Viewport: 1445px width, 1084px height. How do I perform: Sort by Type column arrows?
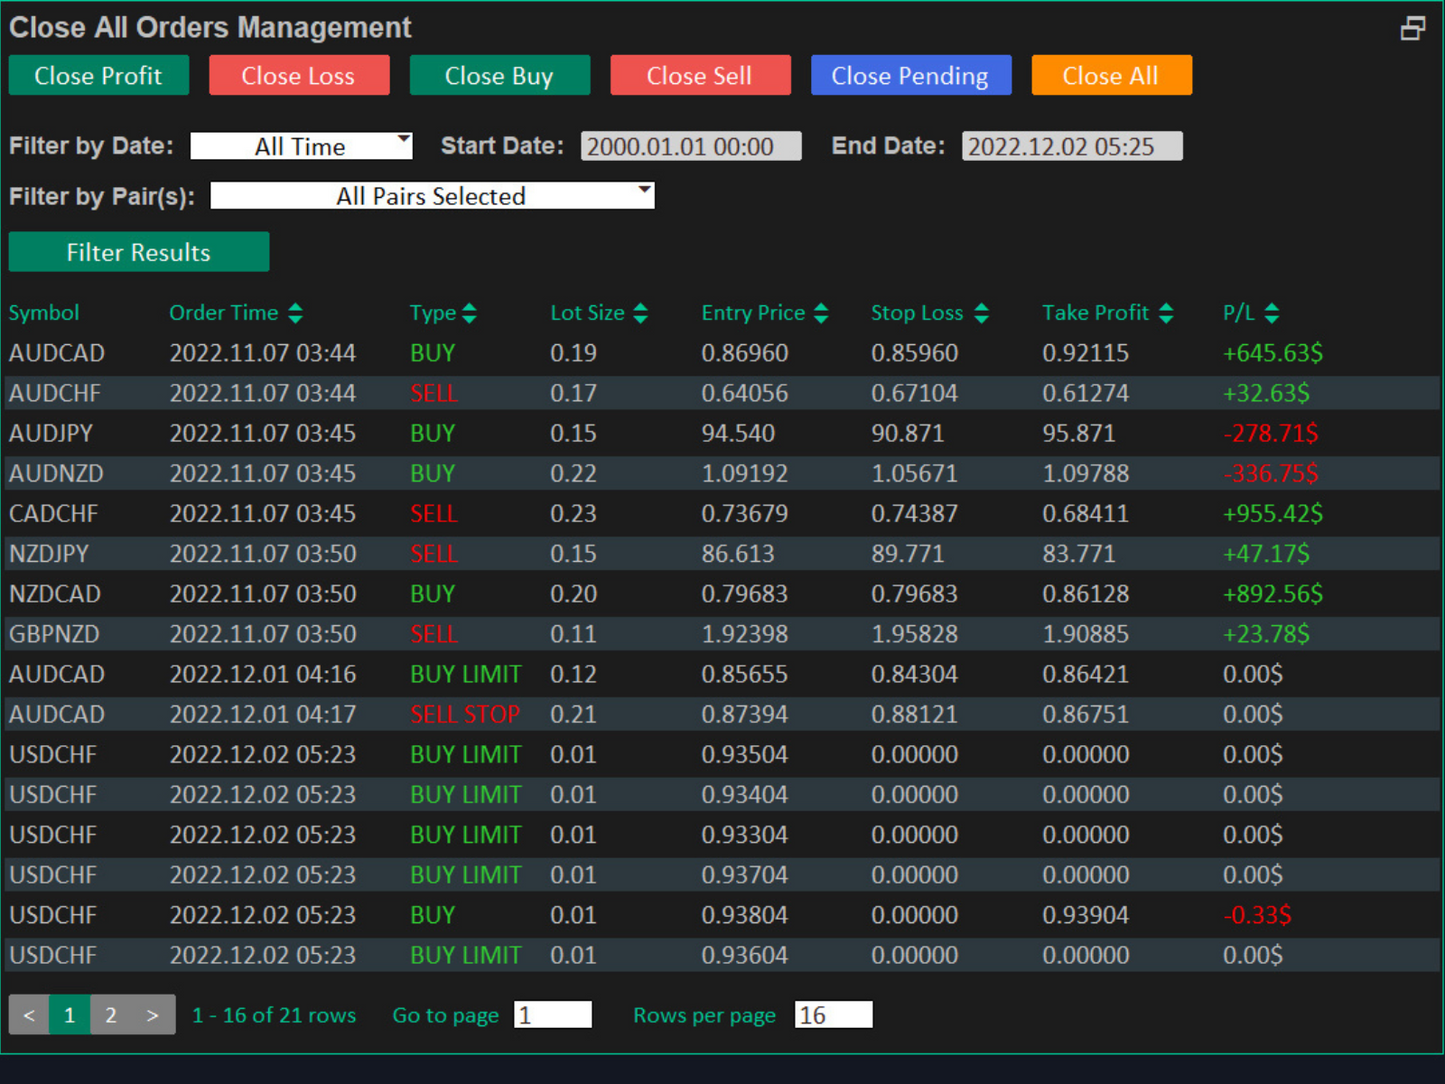tap(470, 313)
